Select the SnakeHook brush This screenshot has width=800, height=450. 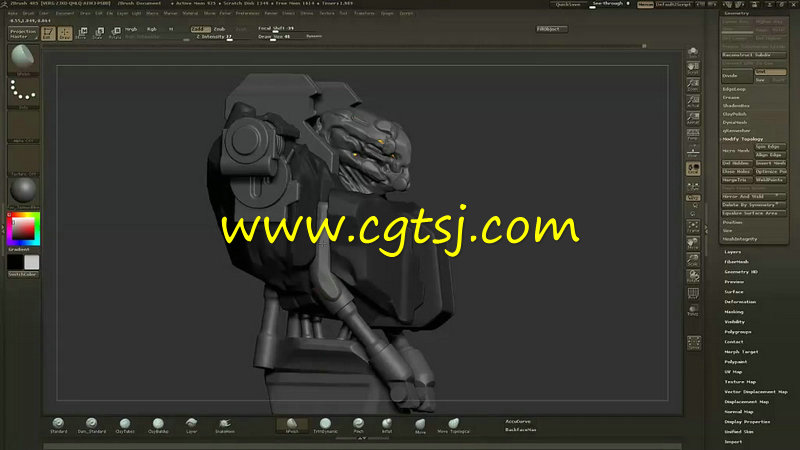[x=225, y=426]
